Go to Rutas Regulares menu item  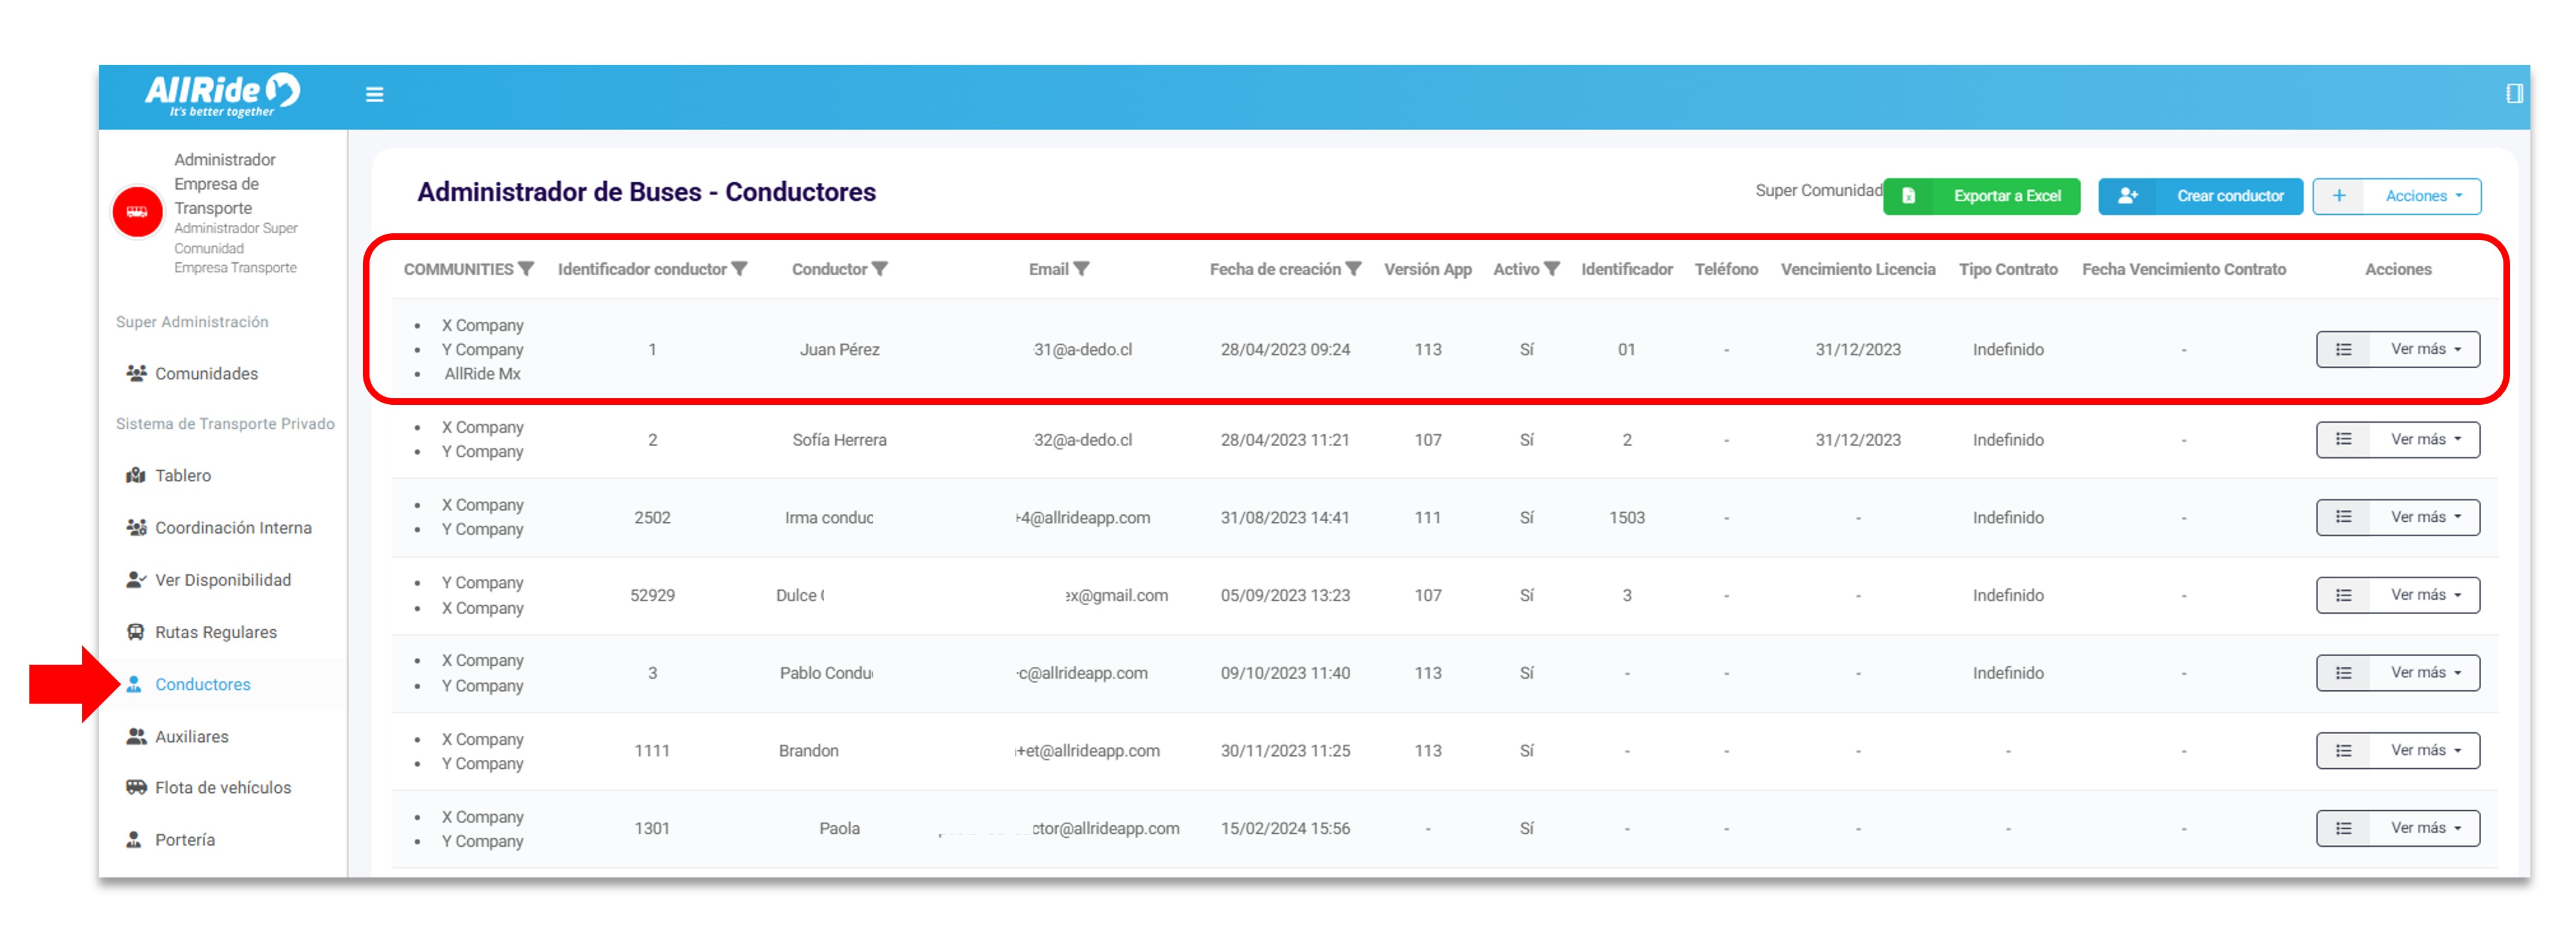click(215, 633)
